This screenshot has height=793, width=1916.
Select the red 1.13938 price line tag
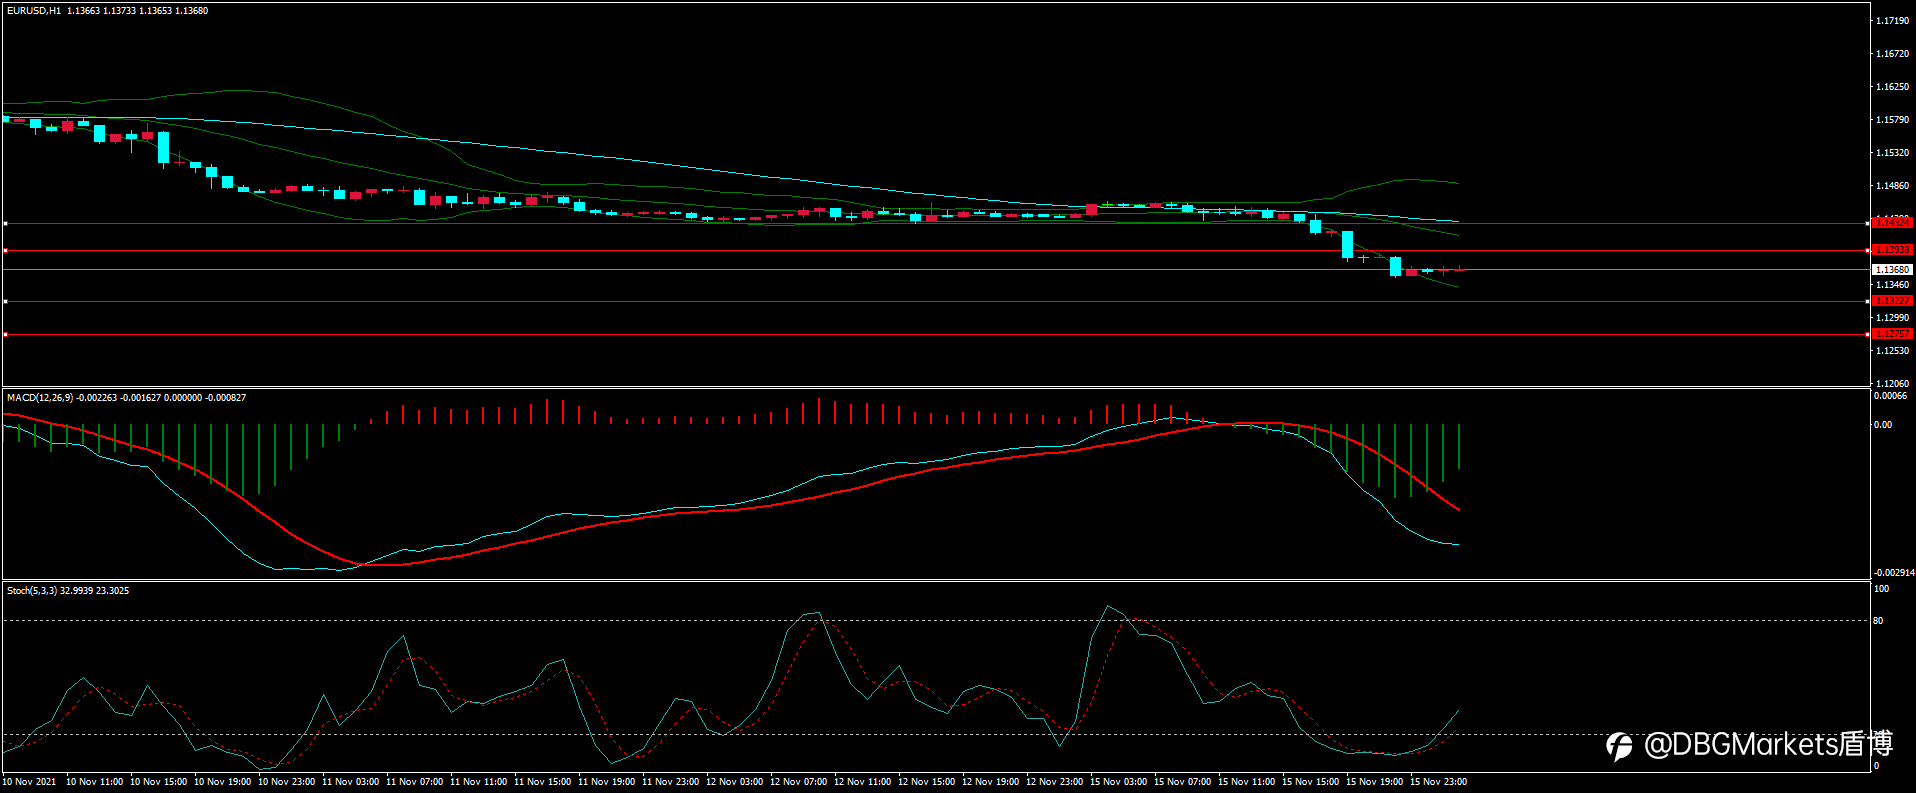pyautogui.click(x=1892, y=250)
